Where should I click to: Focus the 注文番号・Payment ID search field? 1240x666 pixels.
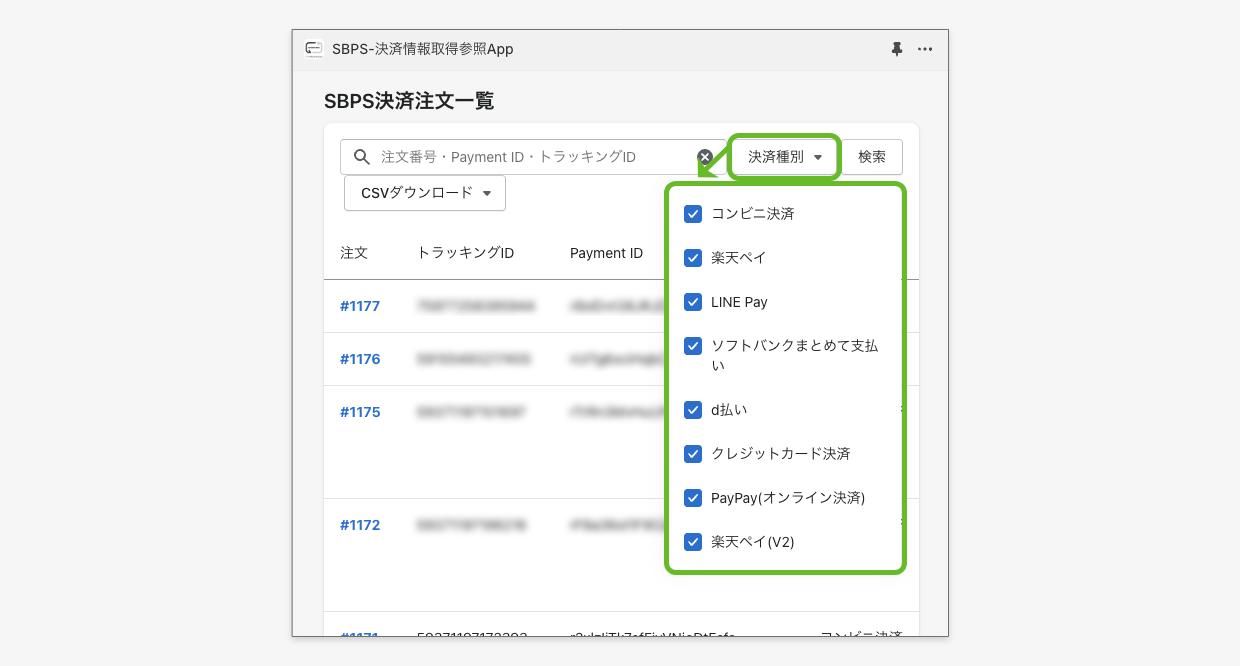point(533,157)
